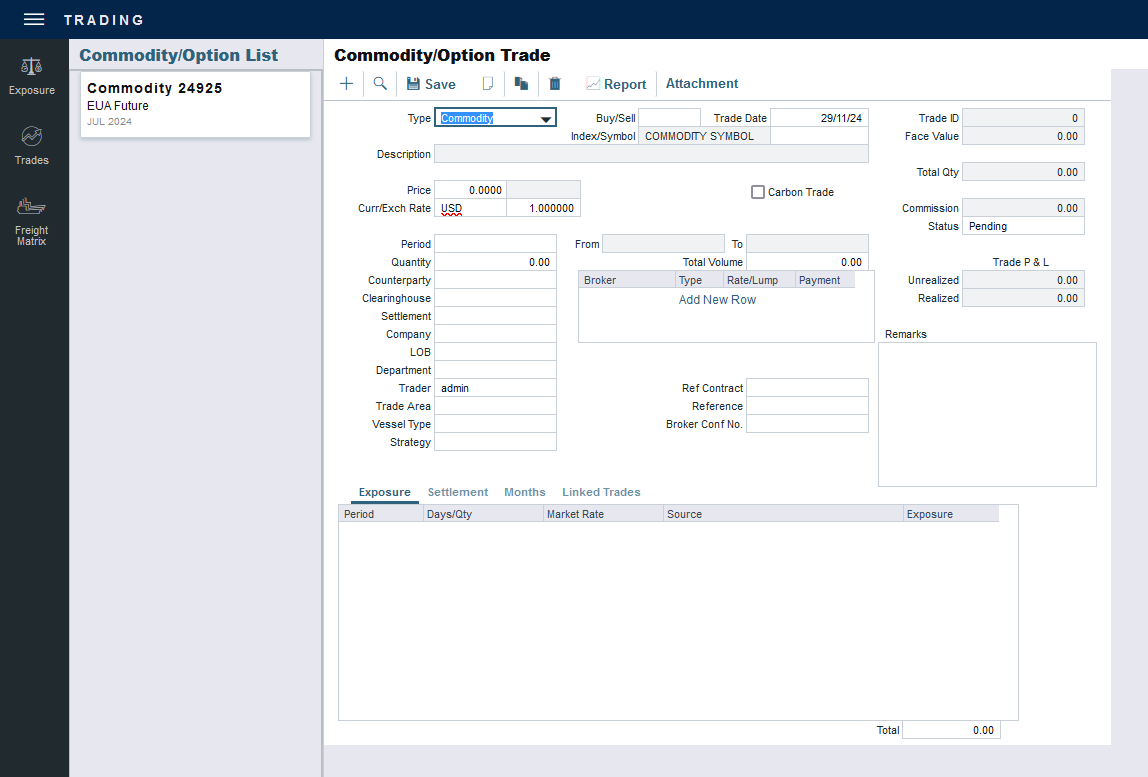Image resolution: width=1148 pixels, height=777 pixels.
Task: Click the magnifier search icon
Action: (x=380, y=84)
